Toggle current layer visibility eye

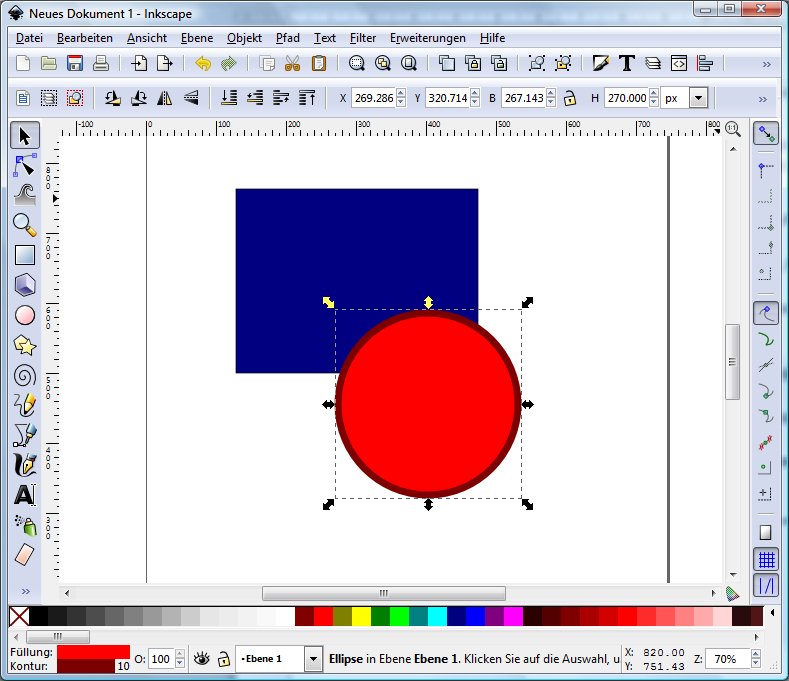[x=202, y=658]
